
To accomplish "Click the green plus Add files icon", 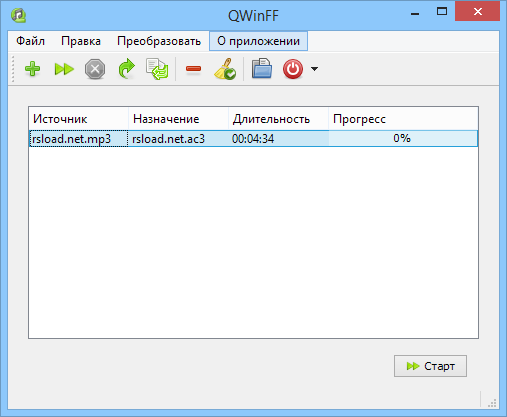I will (x=32, y=69).
